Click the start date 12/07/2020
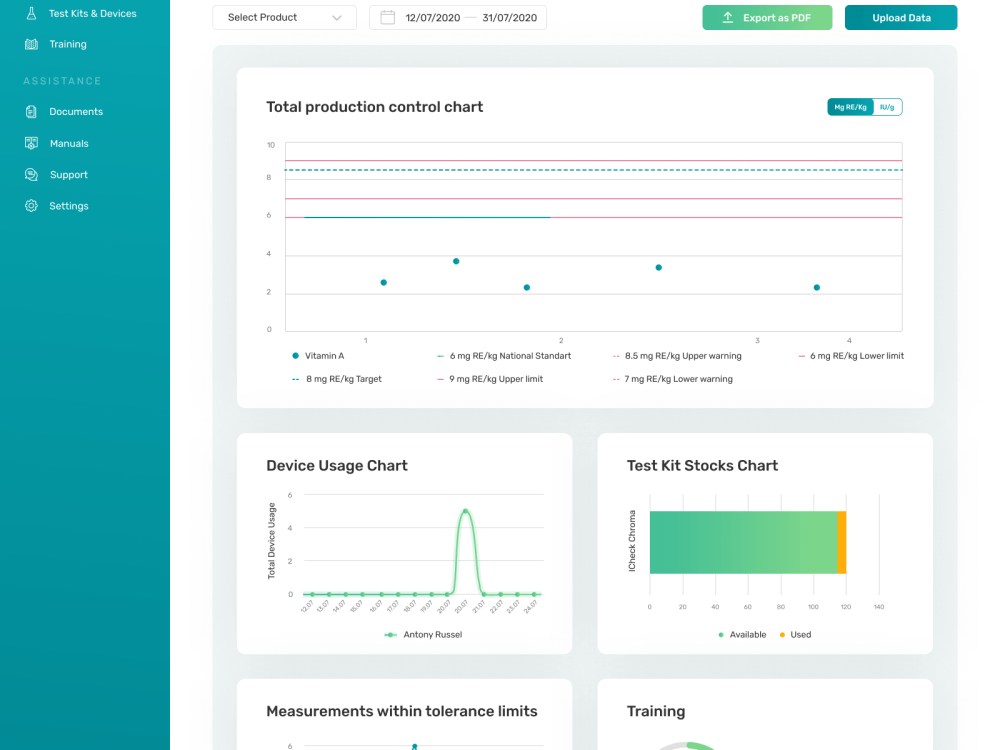Viewport: 1000px width, 750px height. pos(432,18)
